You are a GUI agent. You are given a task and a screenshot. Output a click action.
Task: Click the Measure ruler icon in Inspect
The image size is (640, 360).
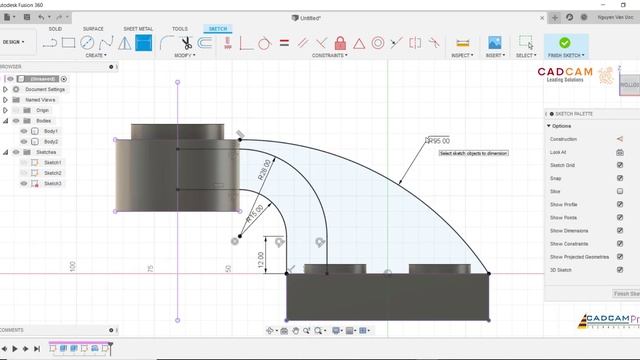click(x=462, y=42)
